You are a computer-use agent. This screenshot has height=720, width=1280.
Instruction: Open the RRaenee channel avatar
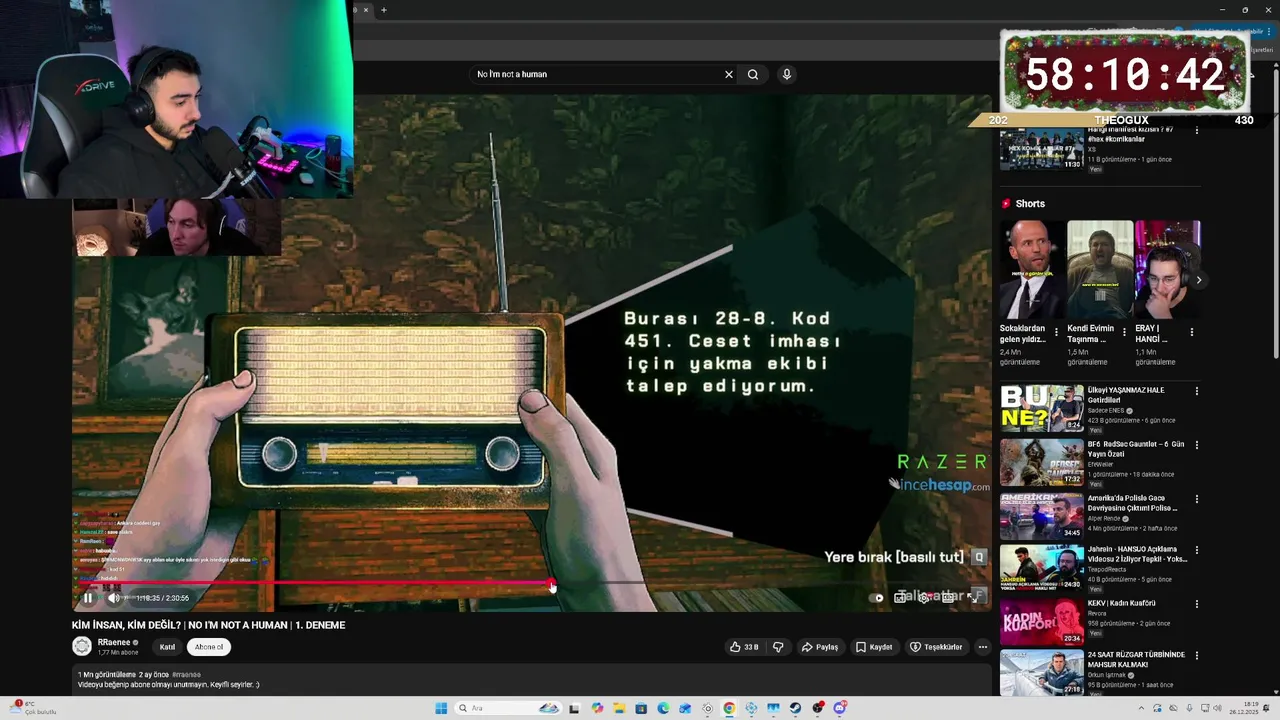82,647
